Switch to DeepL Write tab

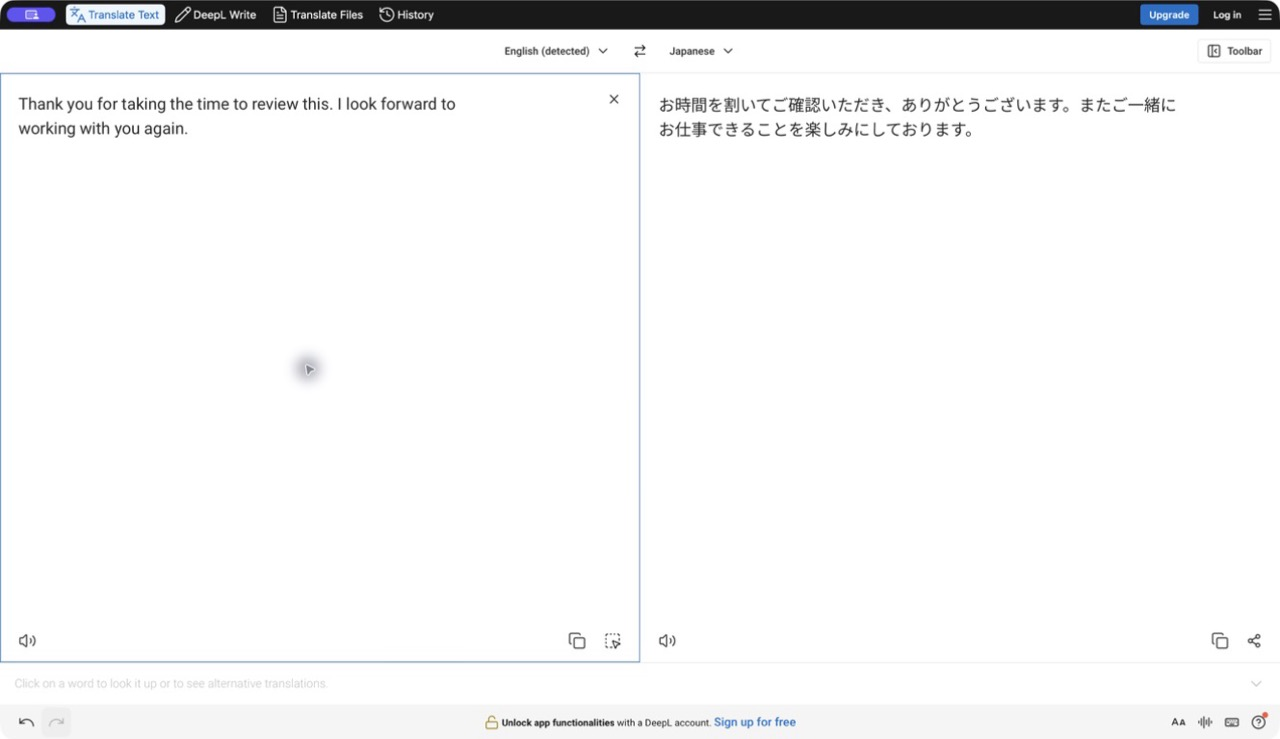click(x=216, y=15)
